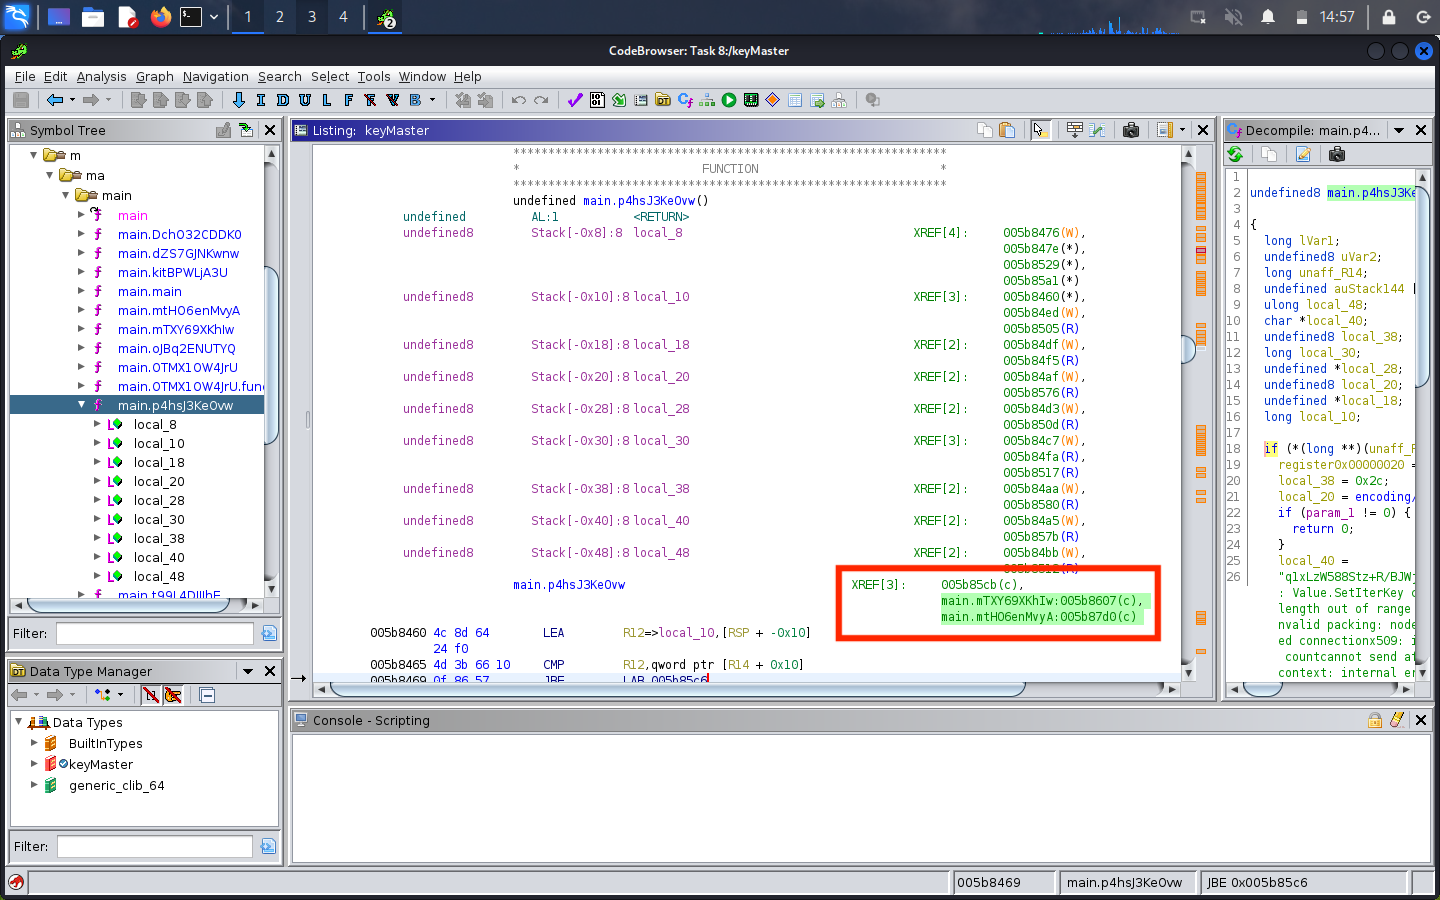The height and width of the screenshot is (900, 1440).
Task: Open the Analysis menu
Action: (x=101, y=76)
